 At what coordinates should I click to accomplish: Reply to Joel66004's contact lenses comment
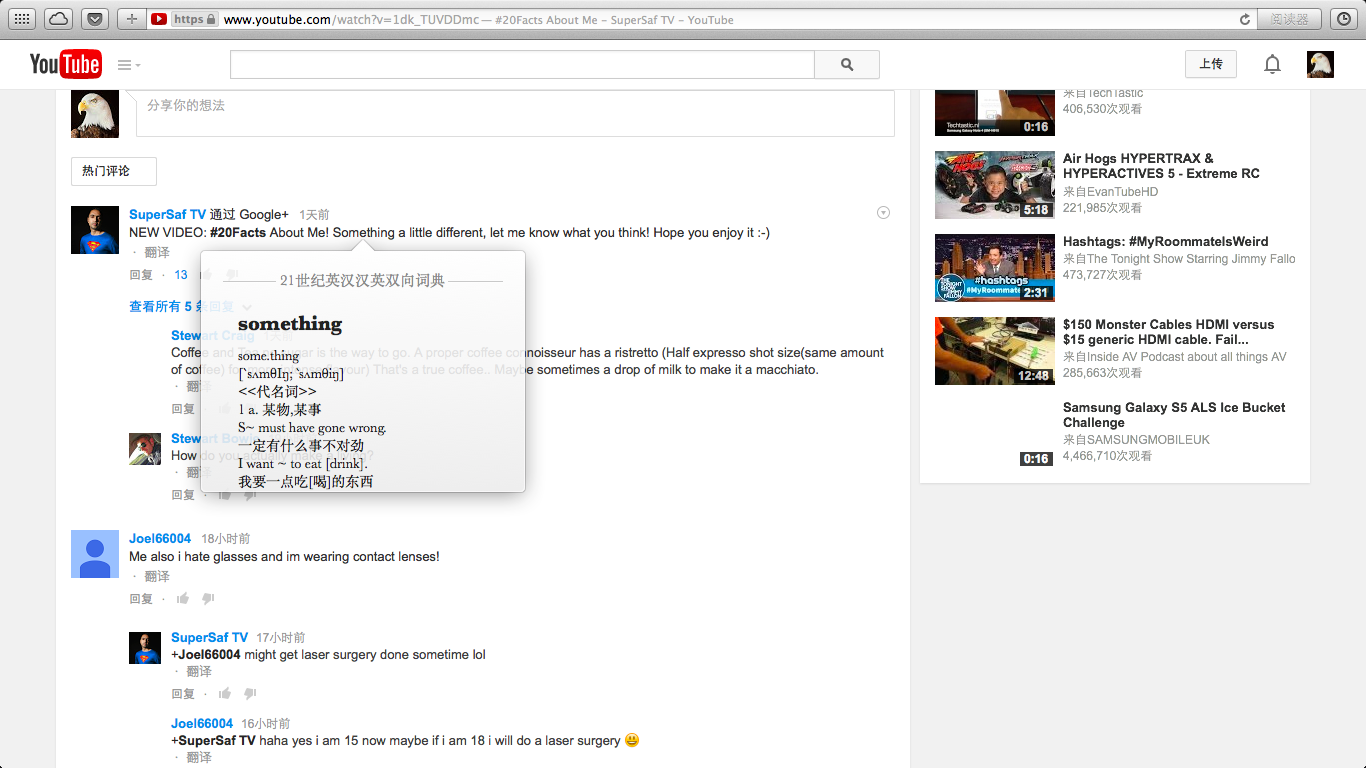point(141,599)
